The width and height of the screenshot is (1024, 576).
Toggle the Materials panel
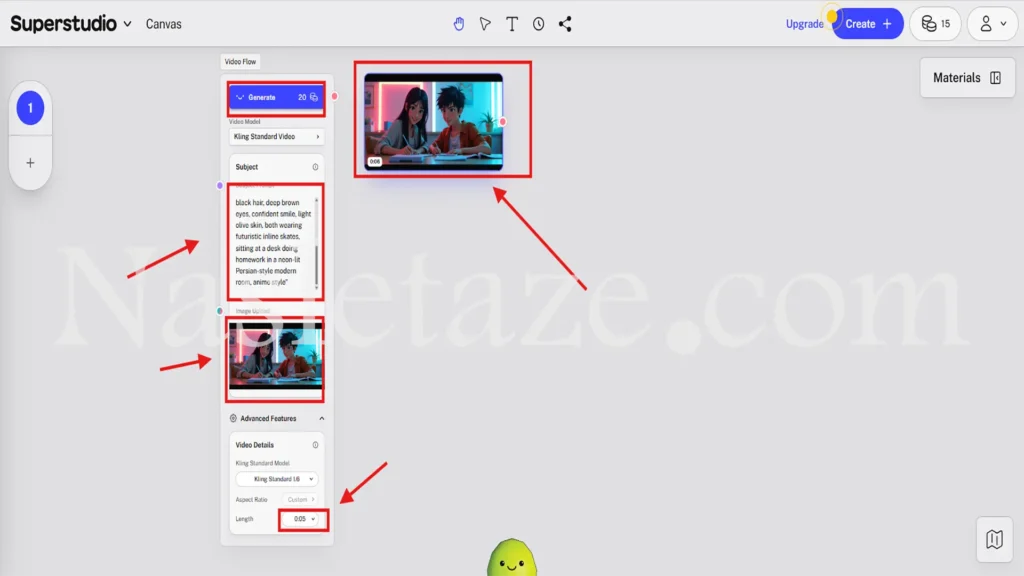pos(967,78)
